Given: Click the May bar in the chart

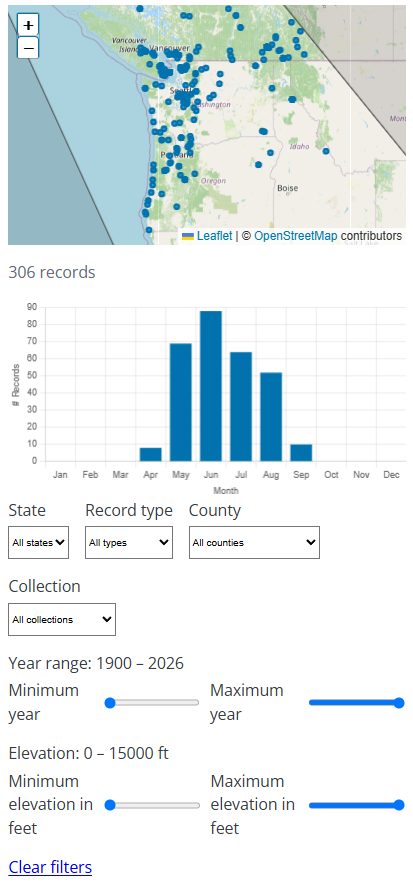Looking at the screenshot, I should click(x=180, y=402).
